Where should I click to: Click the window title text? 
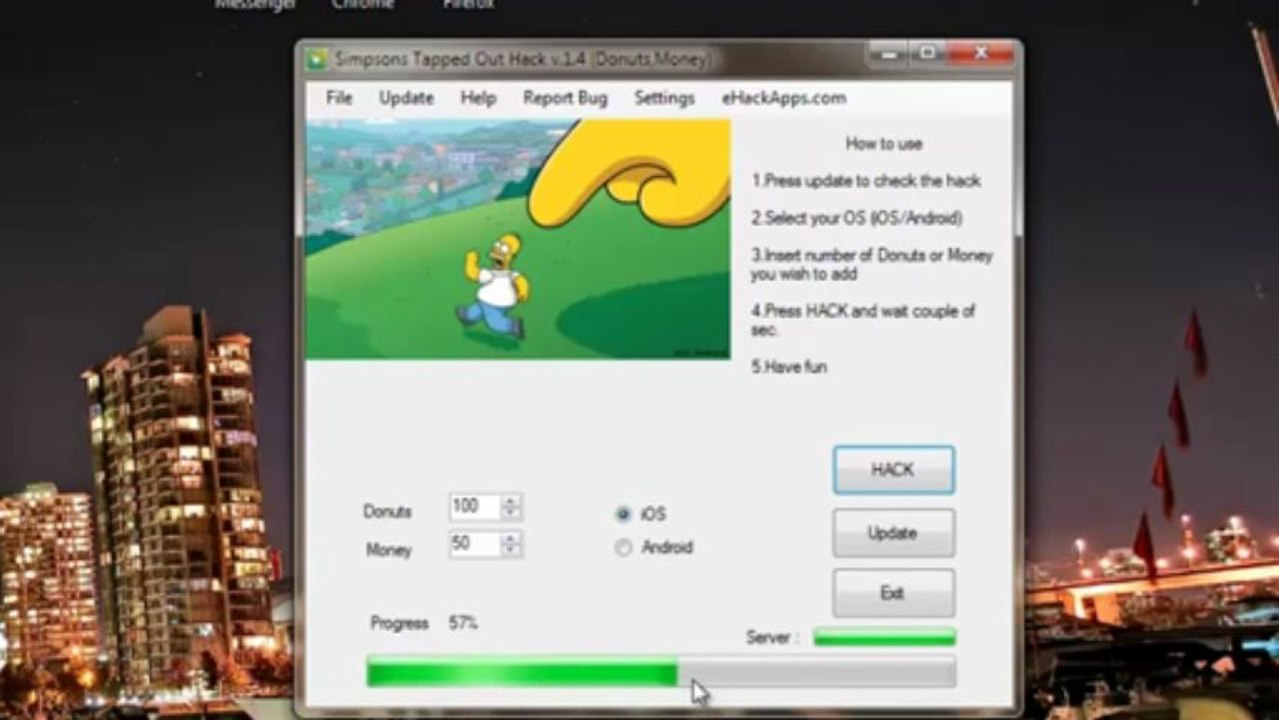pos(522,60)
